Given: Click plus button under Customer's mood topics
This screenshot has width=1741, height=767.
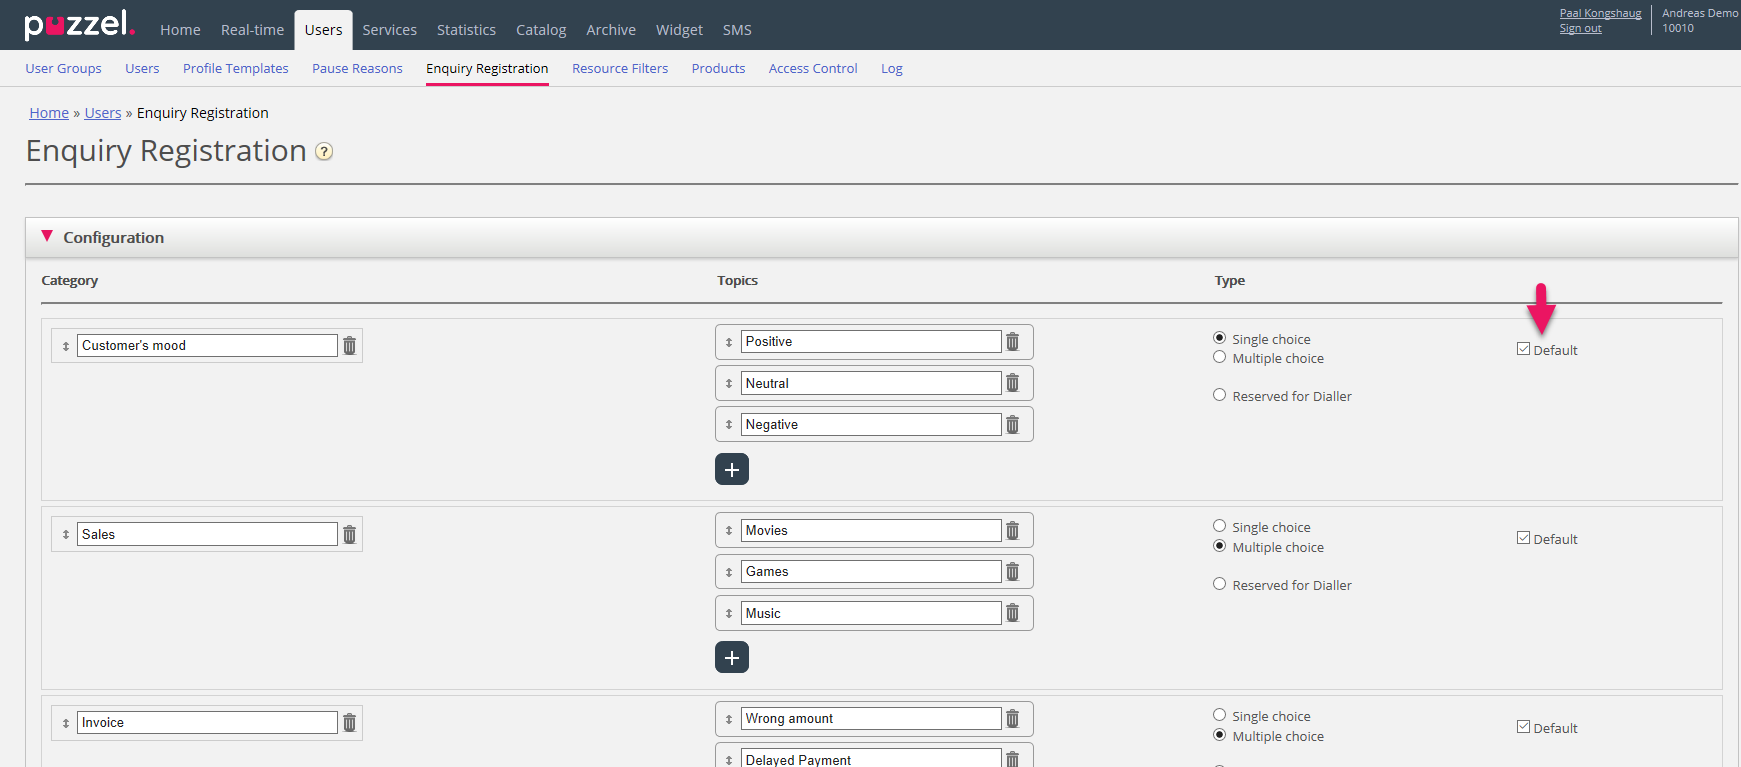Looking at the screenshot, I should pyautogui.click(x=731, y=469).
